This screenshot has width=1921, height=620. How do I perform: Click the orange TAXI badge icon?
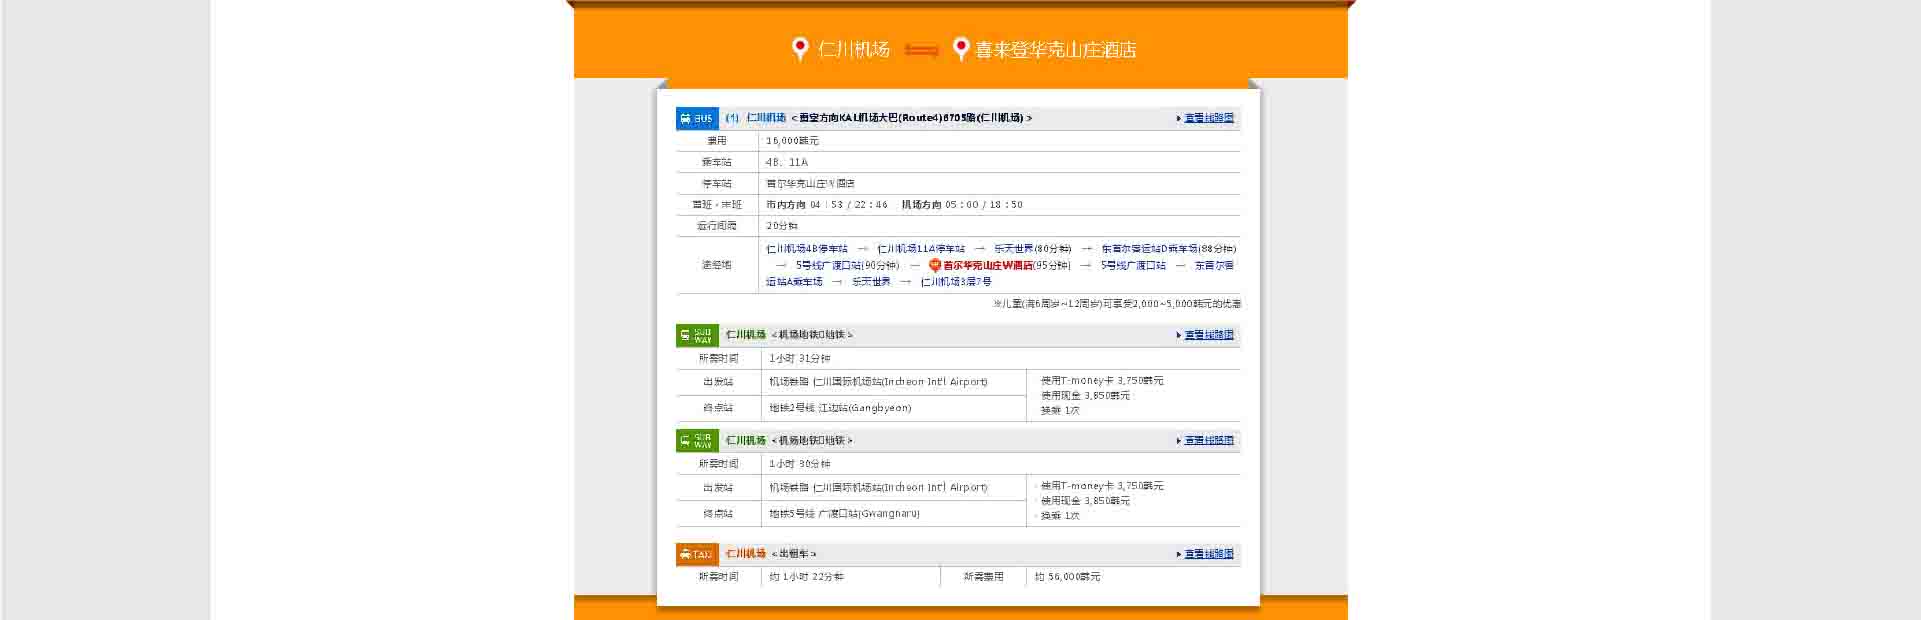click(697, 553)
